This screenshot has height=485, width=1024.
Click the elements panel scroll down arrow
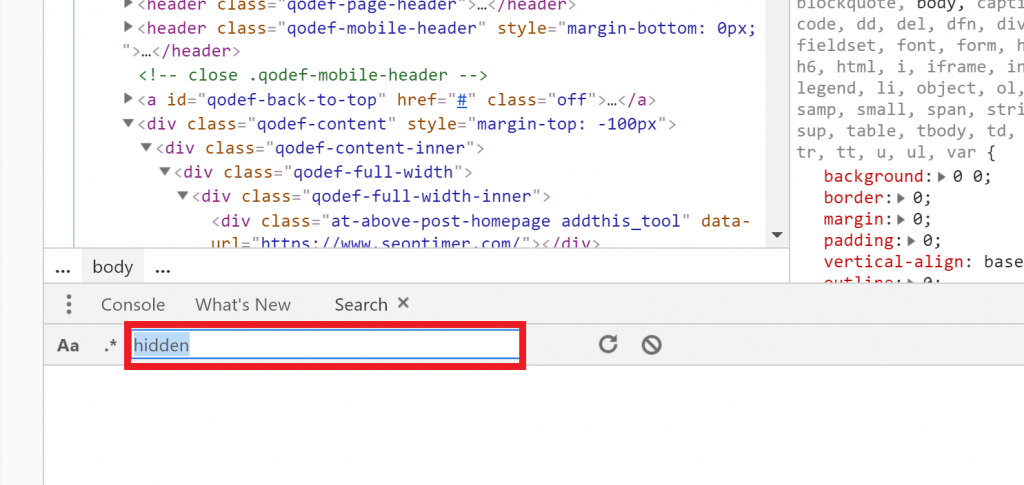pyautogui.click(x=775, y=235)
